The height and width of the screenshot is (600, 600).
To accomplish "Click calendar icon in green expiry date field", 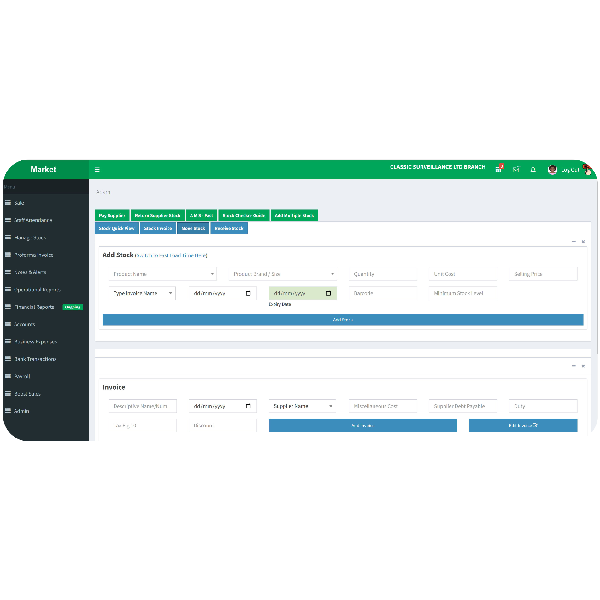I will tap(328, 293).
